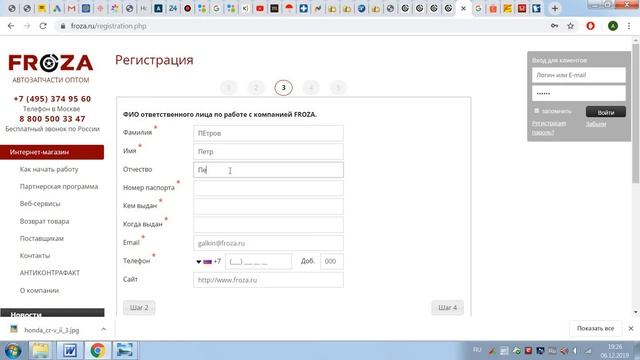640x360 pixels.
Task: Open 'Веб-сервисы' in the sidebar
Action: coord(40,203)
